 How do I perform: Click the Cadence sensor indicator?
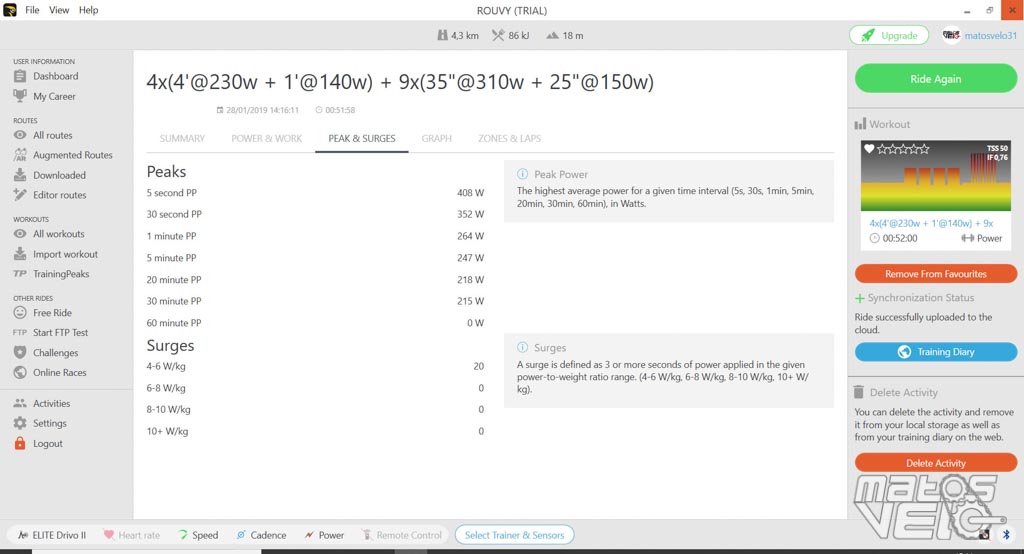pos(261,535)
